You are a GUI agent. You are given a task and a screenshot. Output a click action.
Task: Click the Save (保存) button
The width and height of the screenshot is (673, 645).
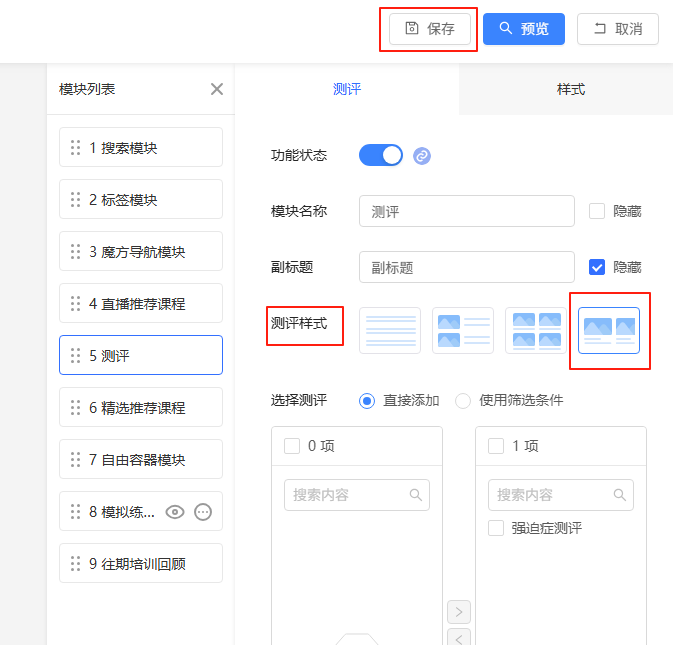tap(430, 29)
